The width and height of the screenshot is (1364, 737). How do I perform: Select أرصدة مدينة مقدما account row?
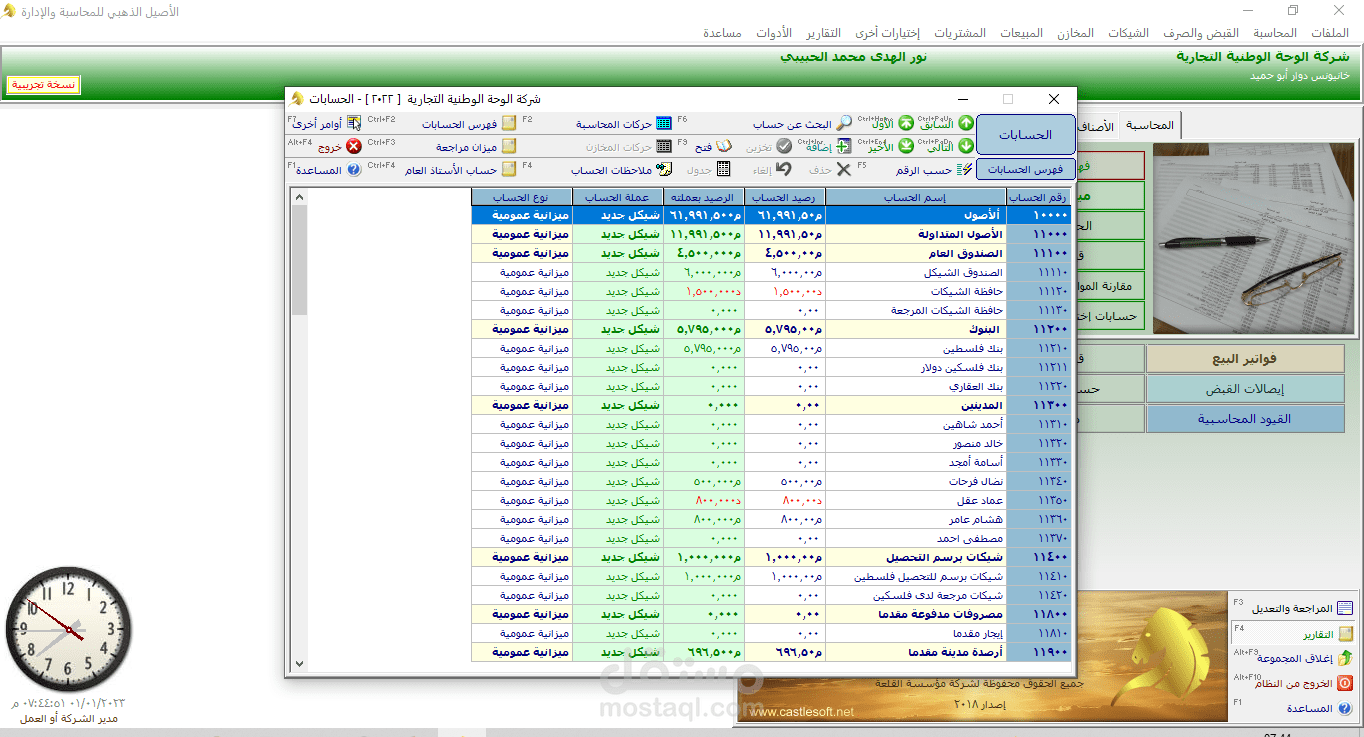tap(770, 652)
